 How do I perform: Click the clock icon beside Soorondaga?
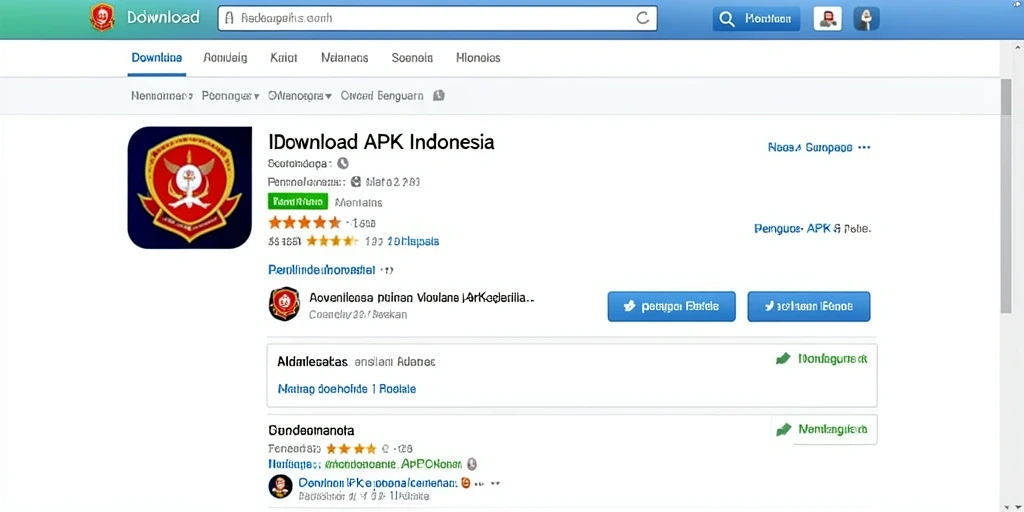tap(343, 163)
